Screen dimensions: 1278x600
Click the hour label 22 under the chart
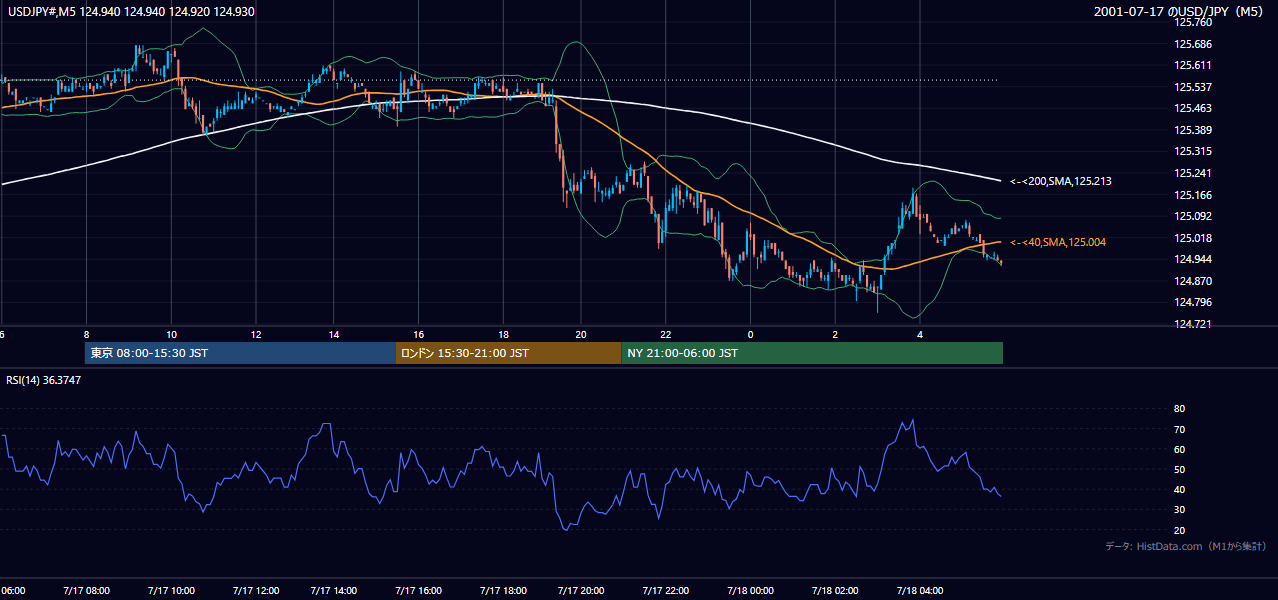(666, 335)
